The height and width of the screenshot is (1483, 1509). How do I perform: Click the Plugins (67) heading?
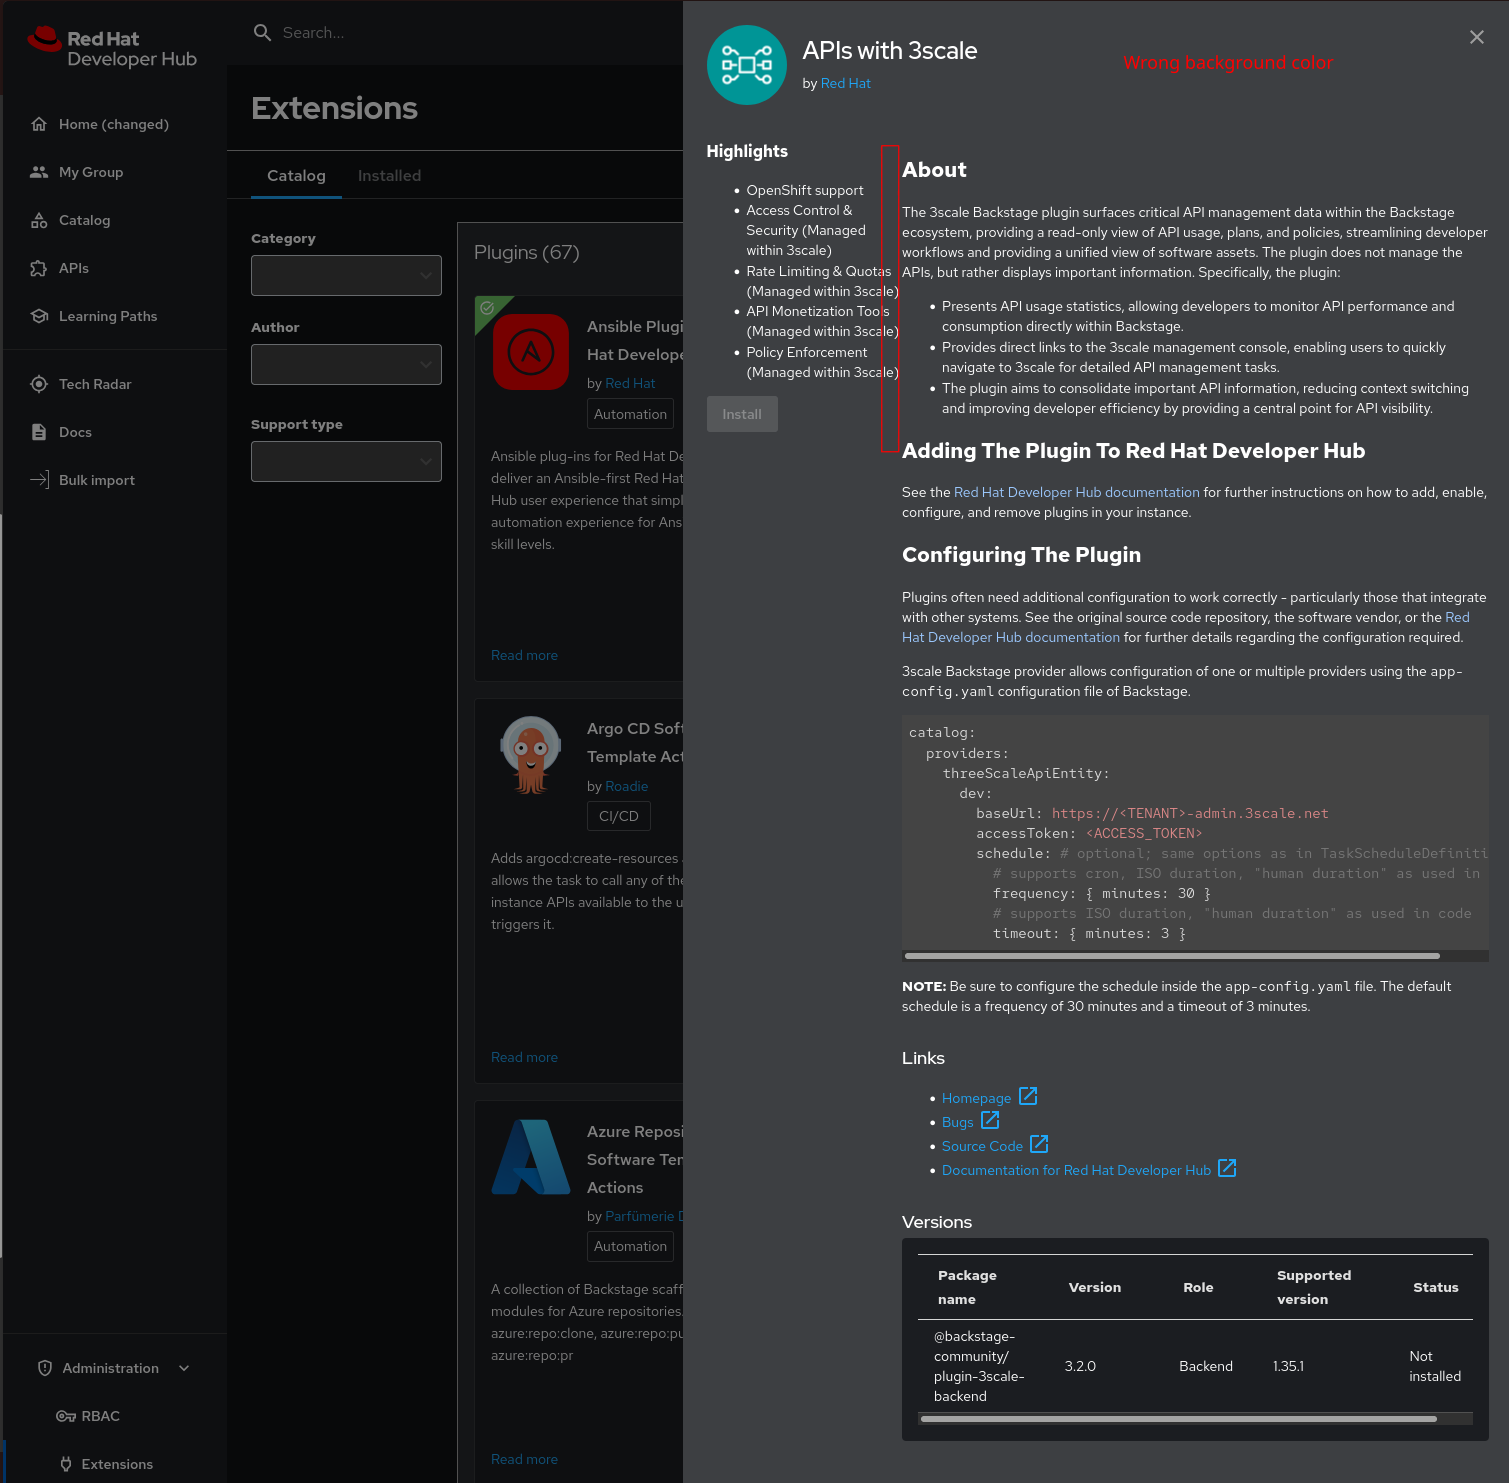527,253
